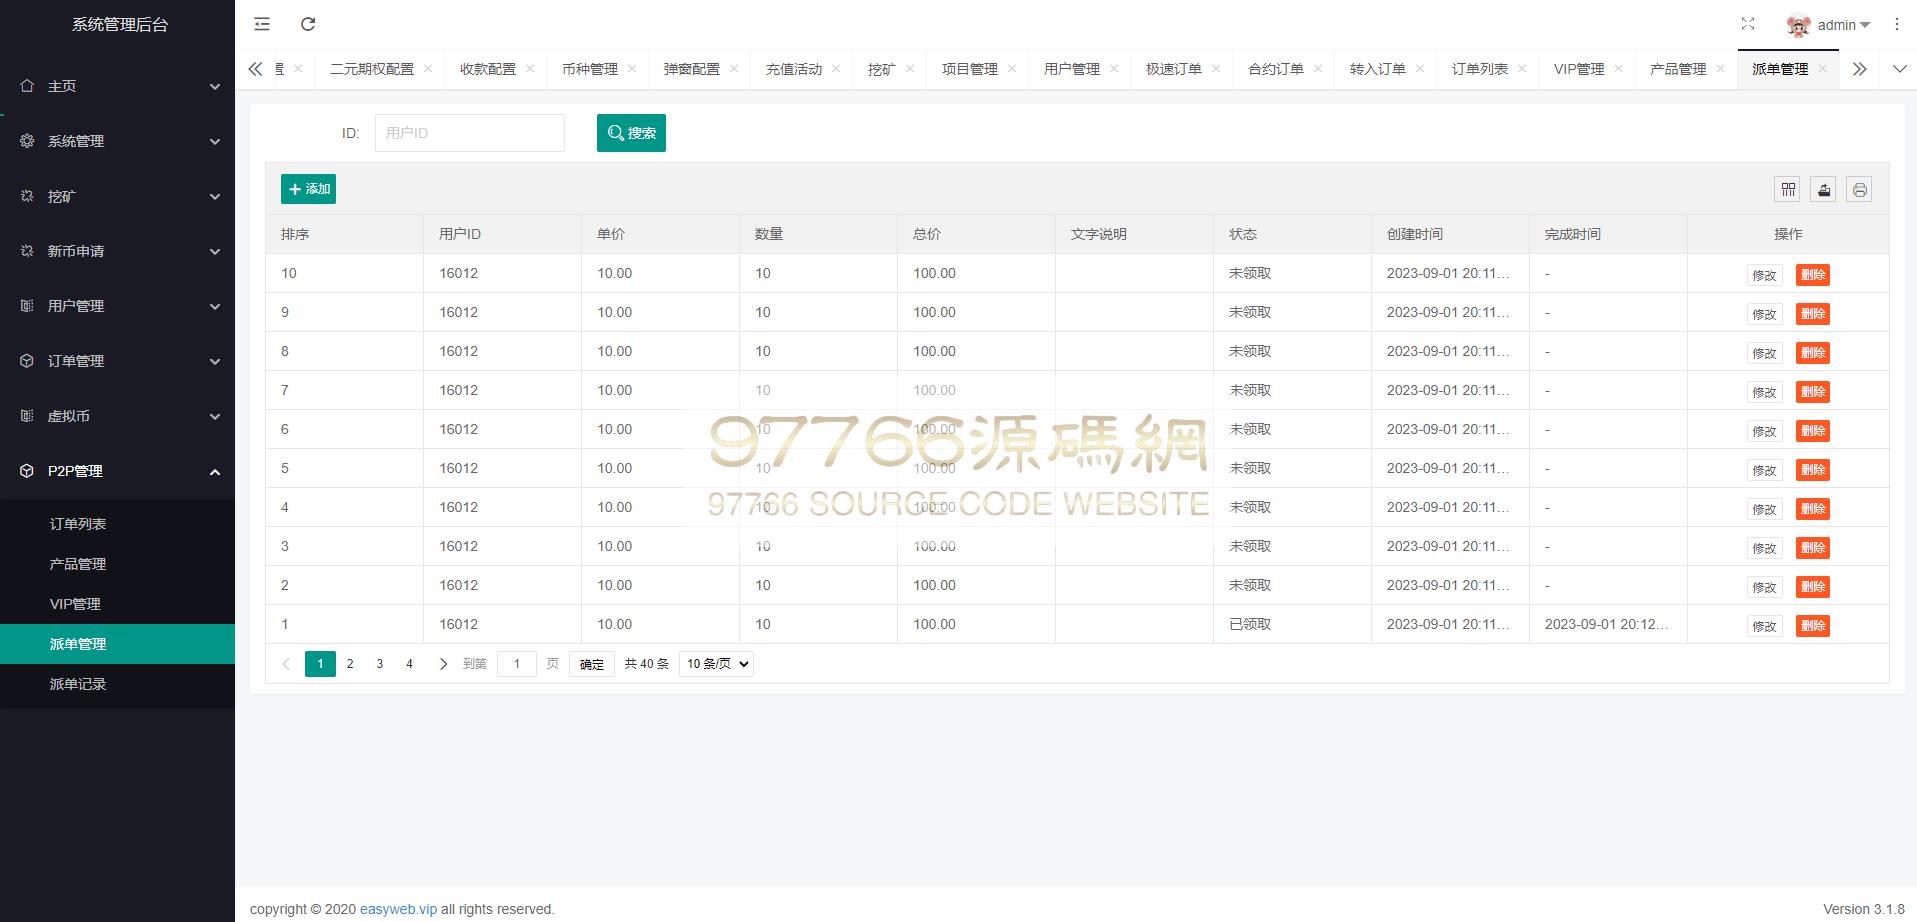
Task: Open 产品管理 in the sidebar submenu
Action: pos(117,564)
